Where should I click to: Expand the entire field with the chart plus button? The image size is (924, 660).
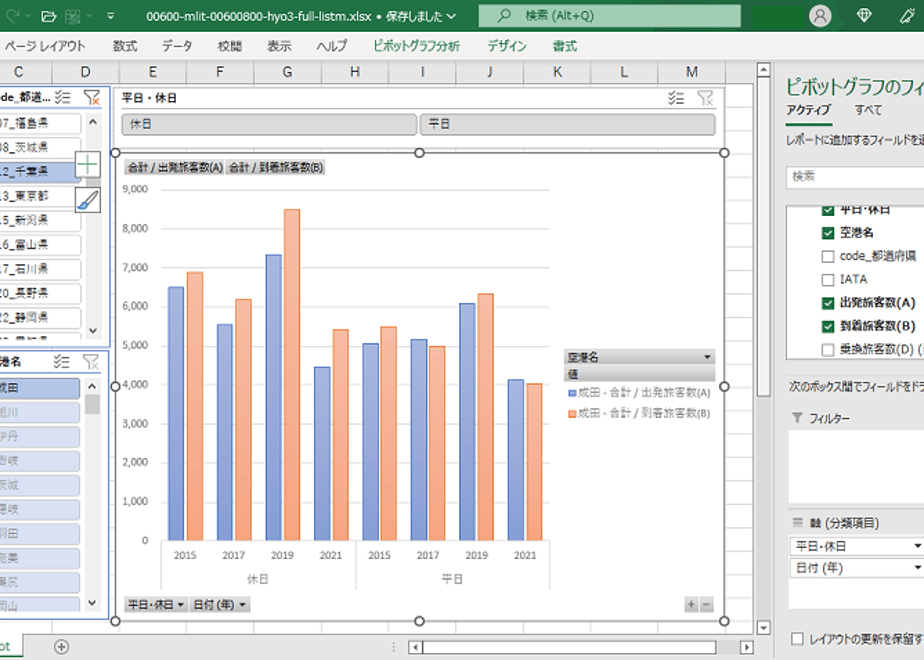[691, 605]
